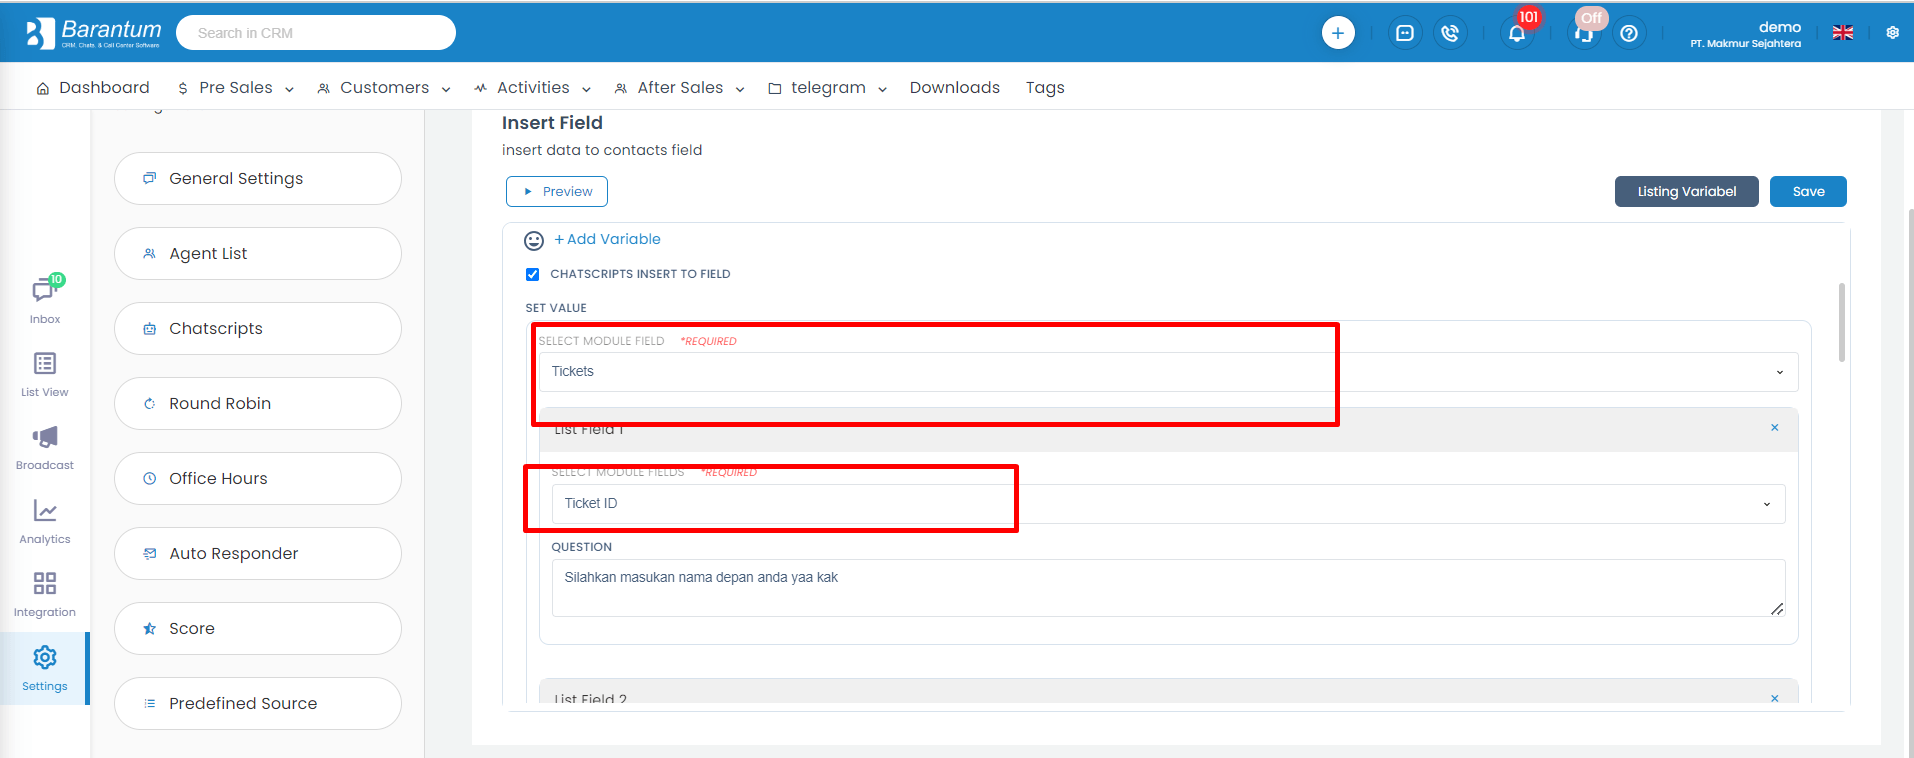
Task: Expand telegram menu
Action: [828, 88]
